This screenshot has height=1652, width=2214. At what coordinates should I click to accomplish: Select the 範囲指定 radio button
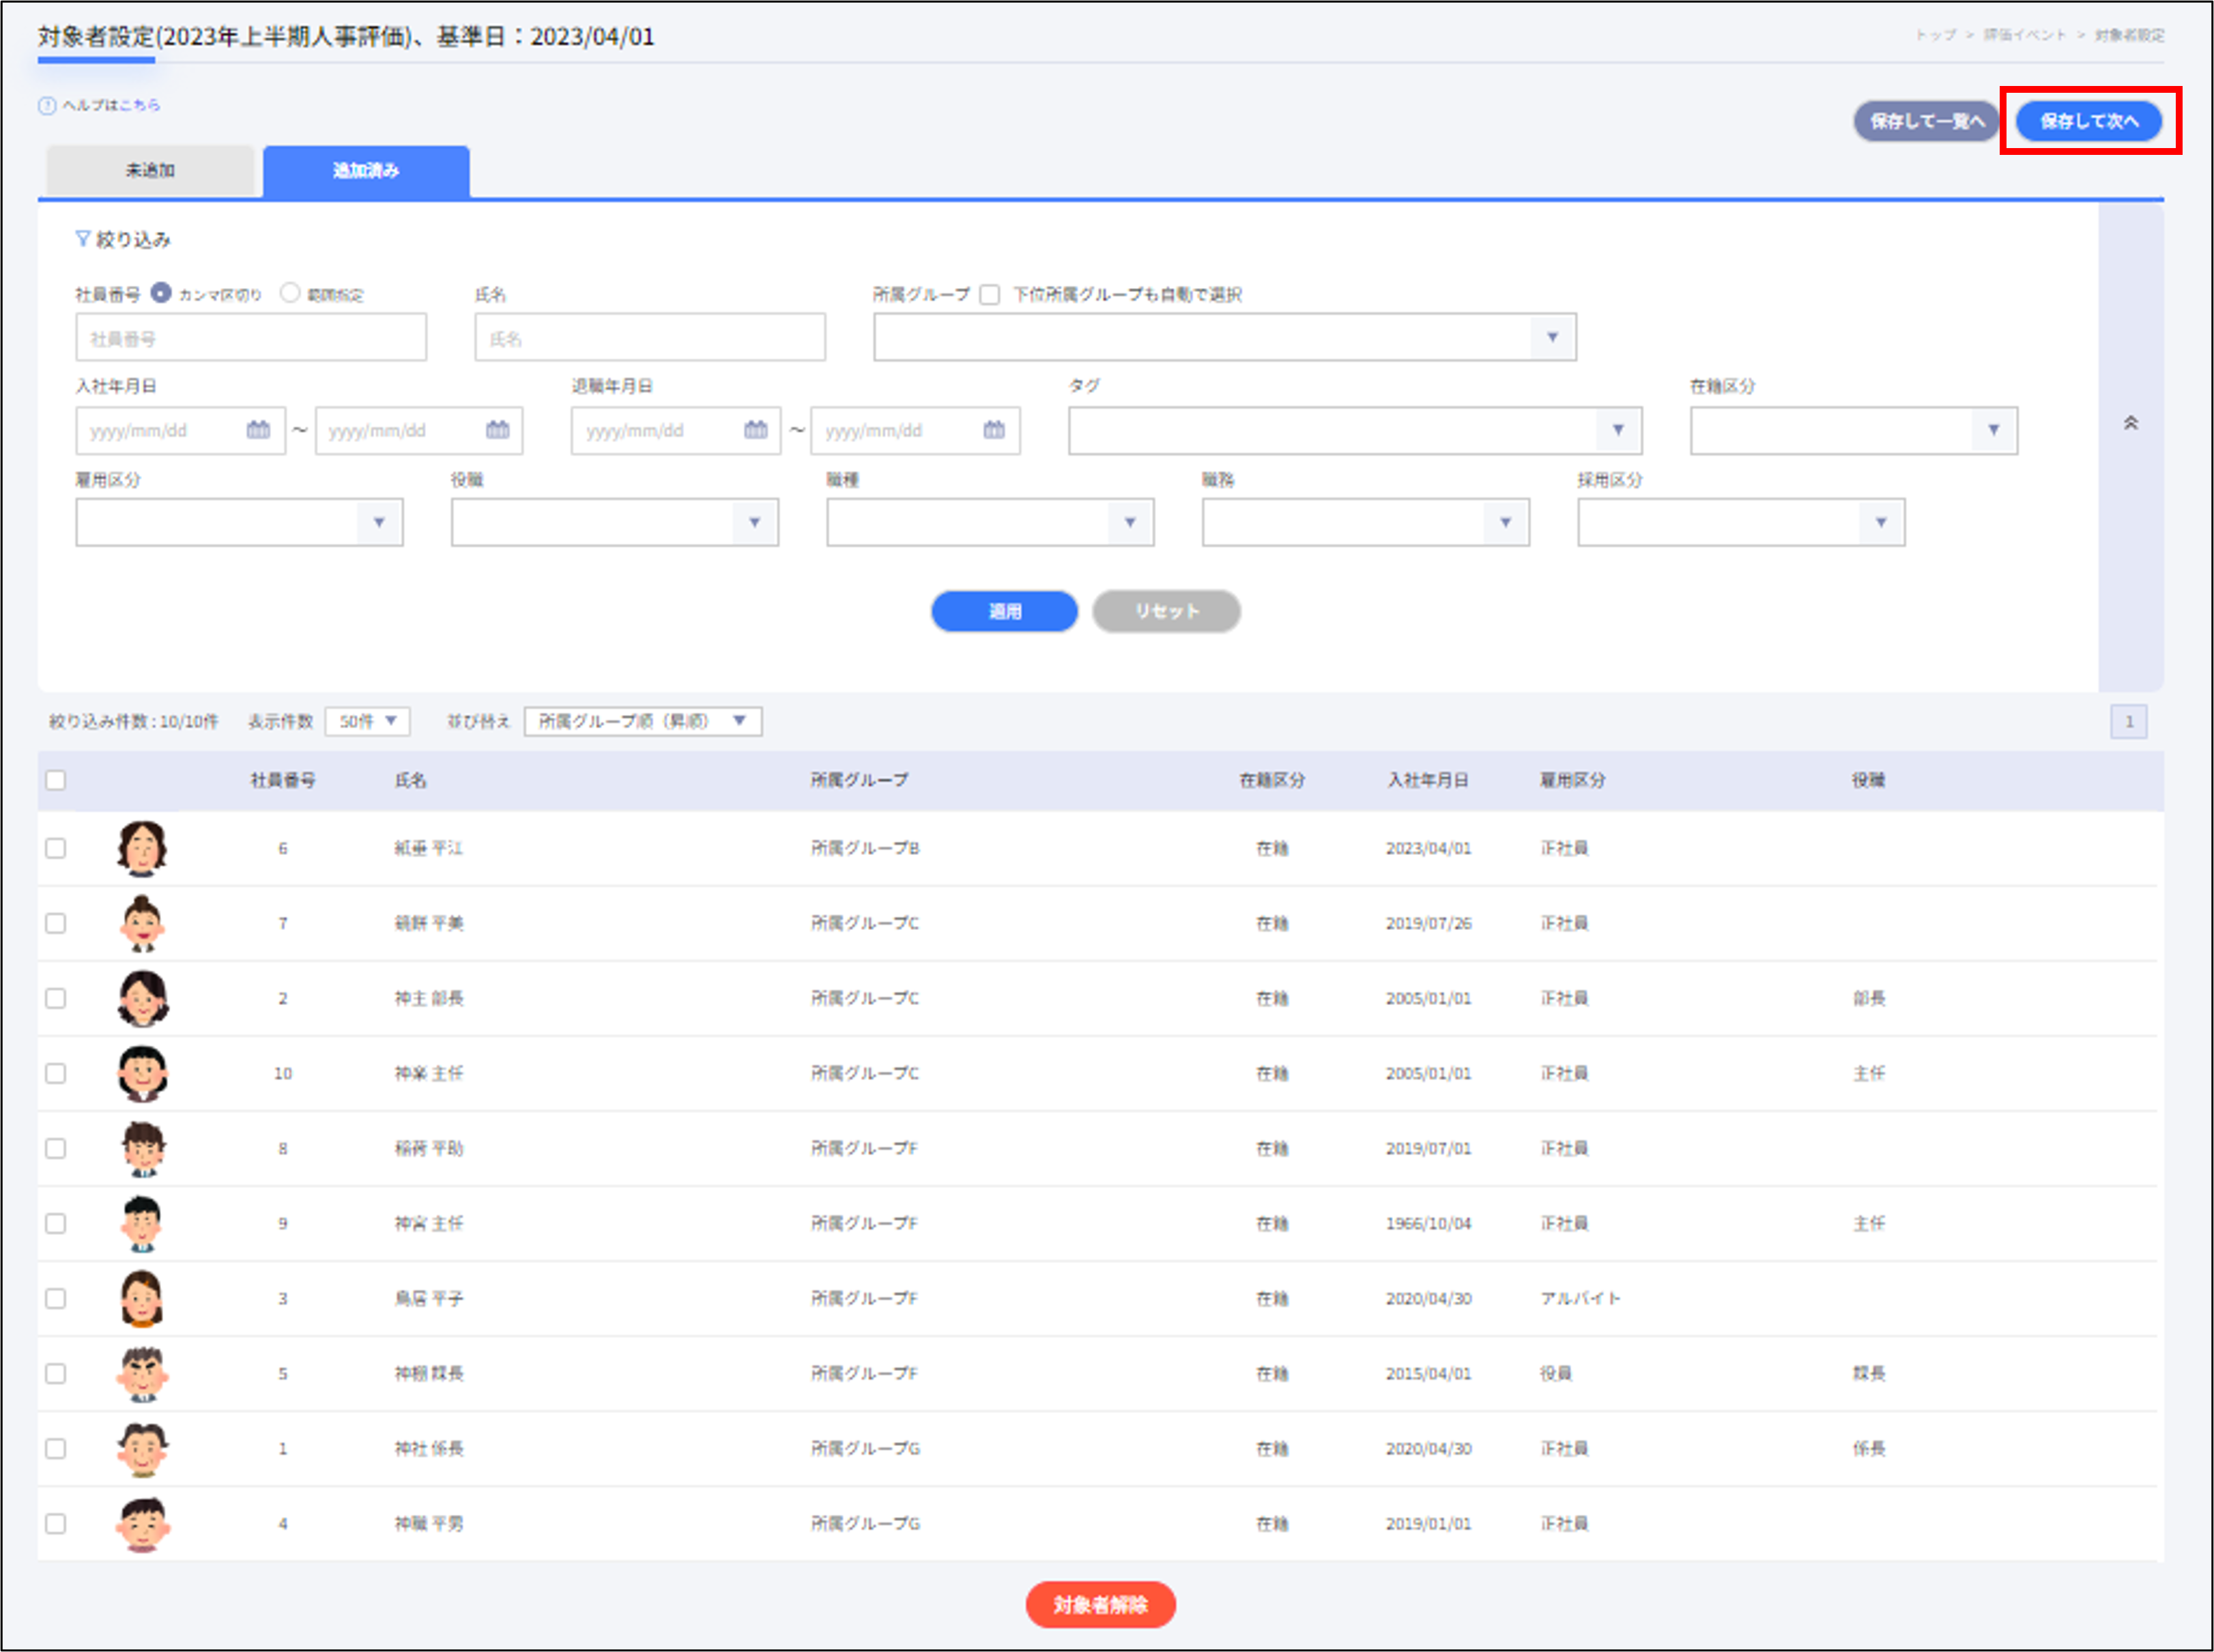(x=290, y=293)
